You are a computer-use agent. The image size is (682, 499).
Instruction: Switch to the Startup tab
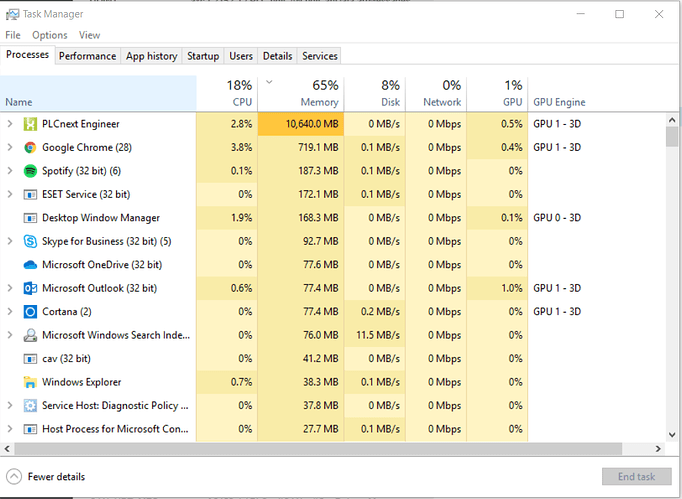pos(203,56)
